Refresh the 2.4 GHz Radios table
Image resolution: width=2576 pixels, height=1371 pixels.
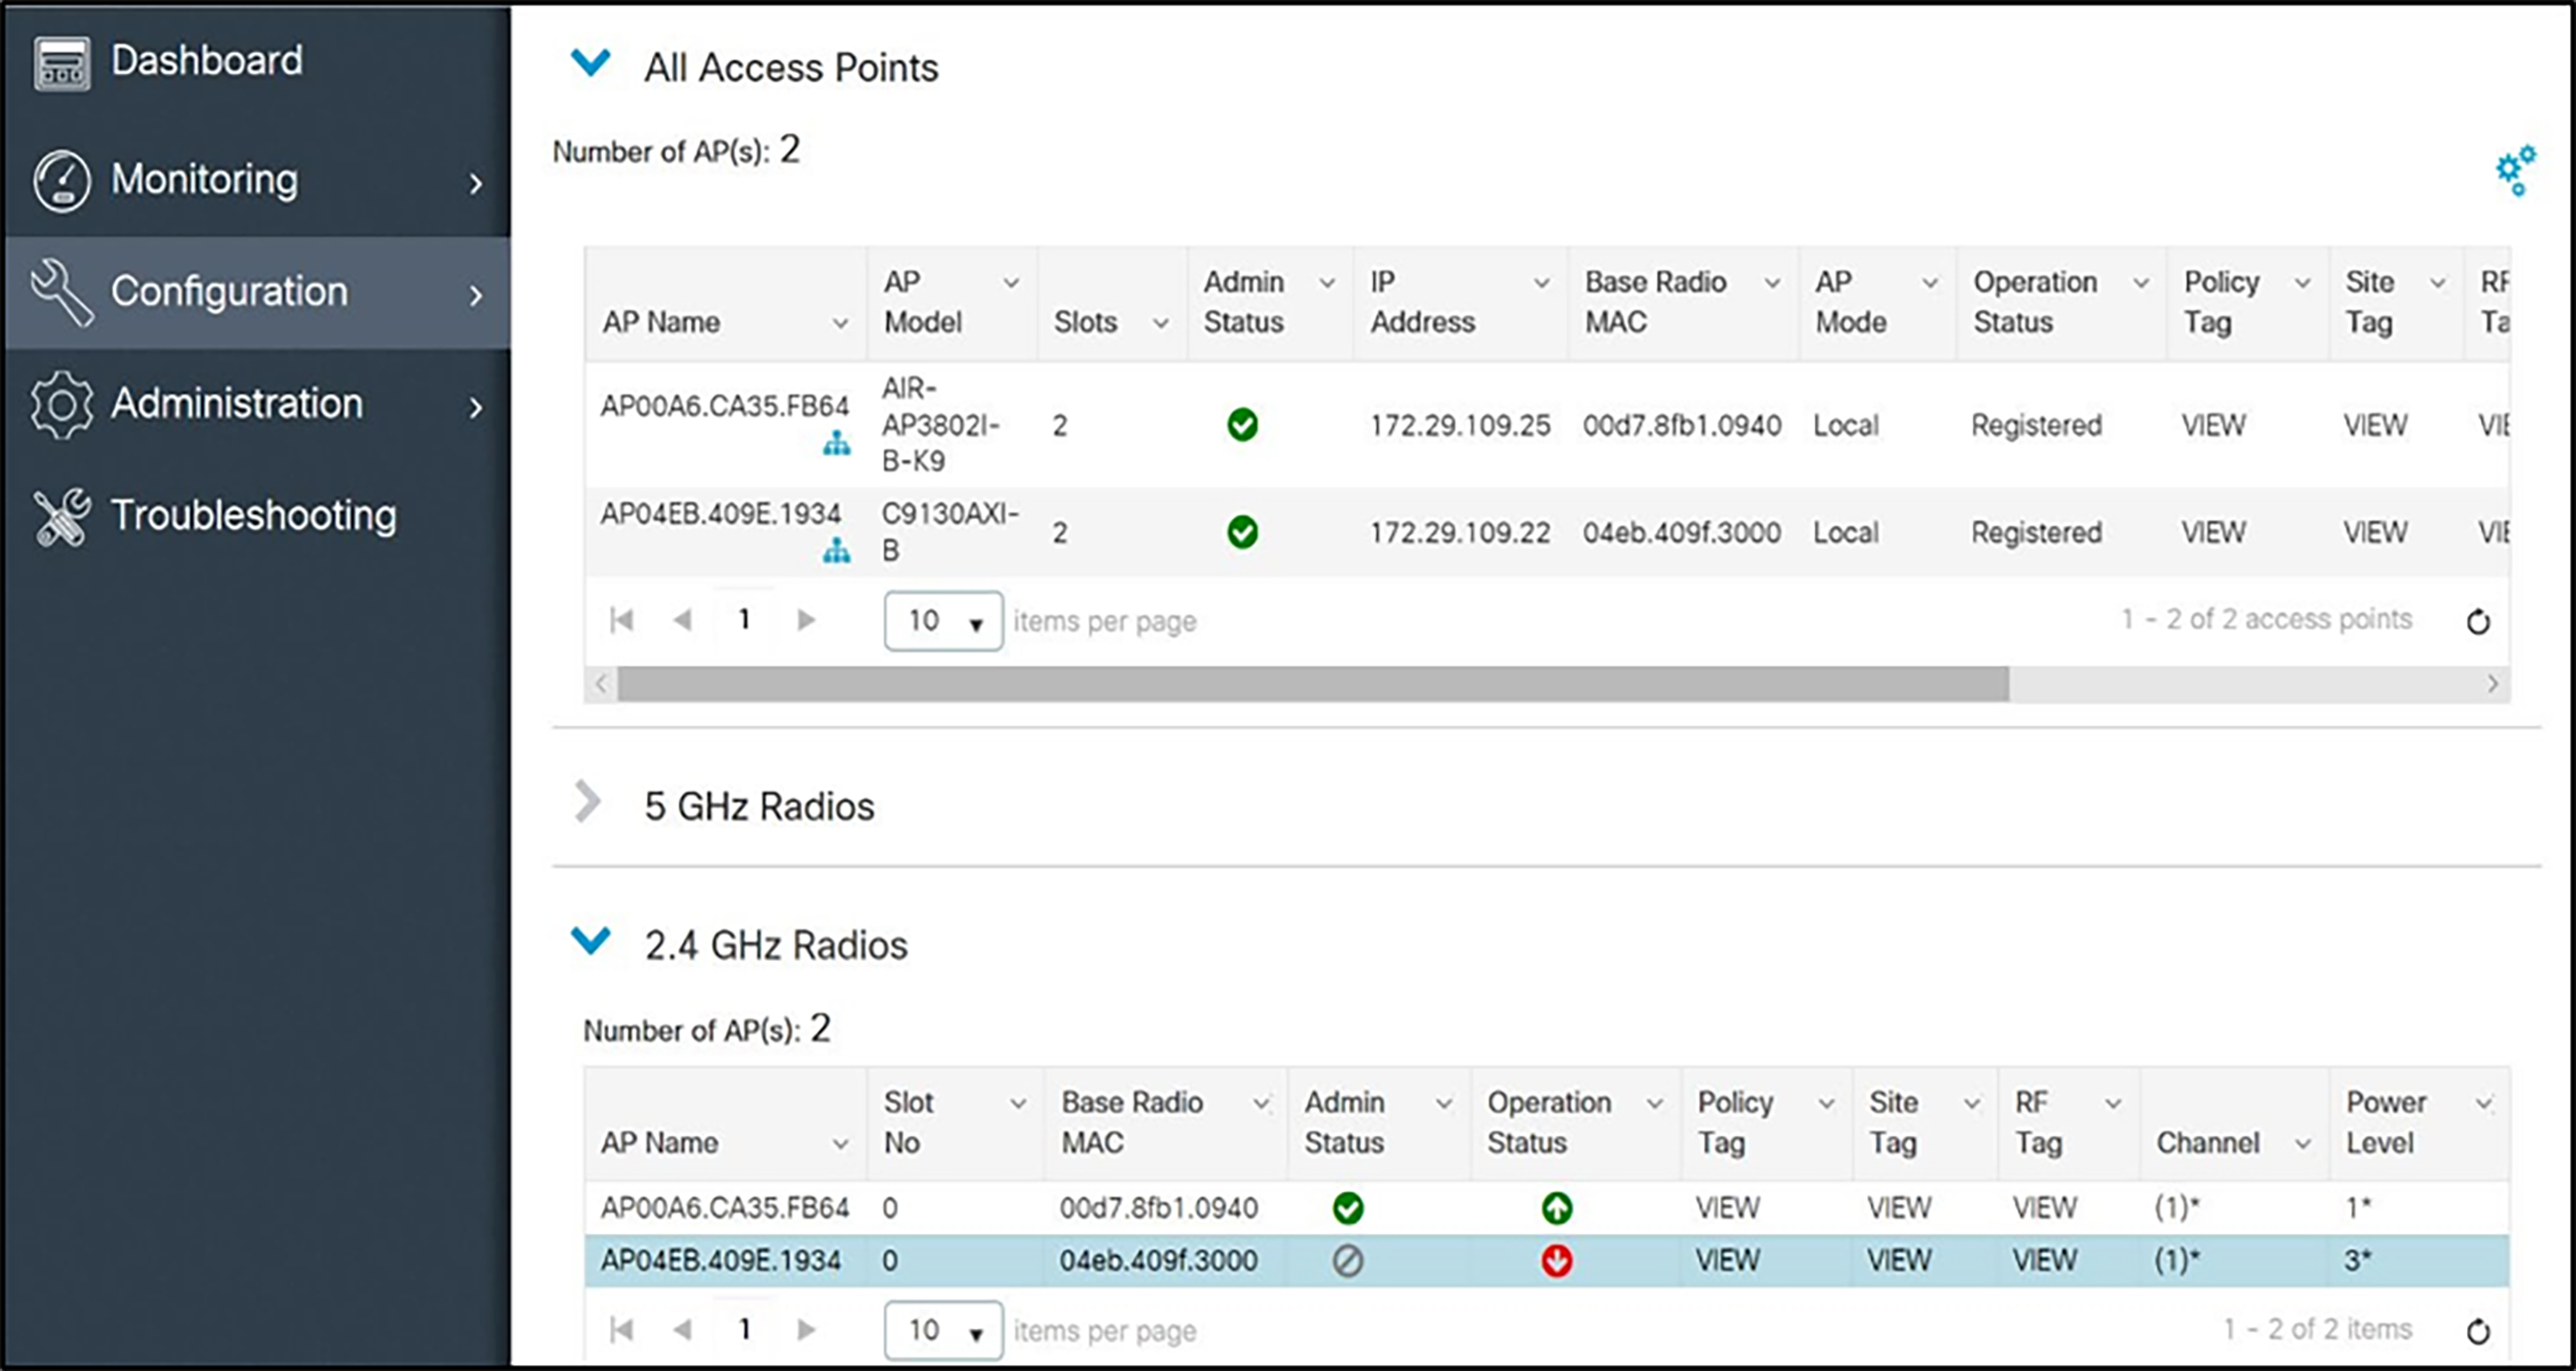[x=2481, y=1331]
